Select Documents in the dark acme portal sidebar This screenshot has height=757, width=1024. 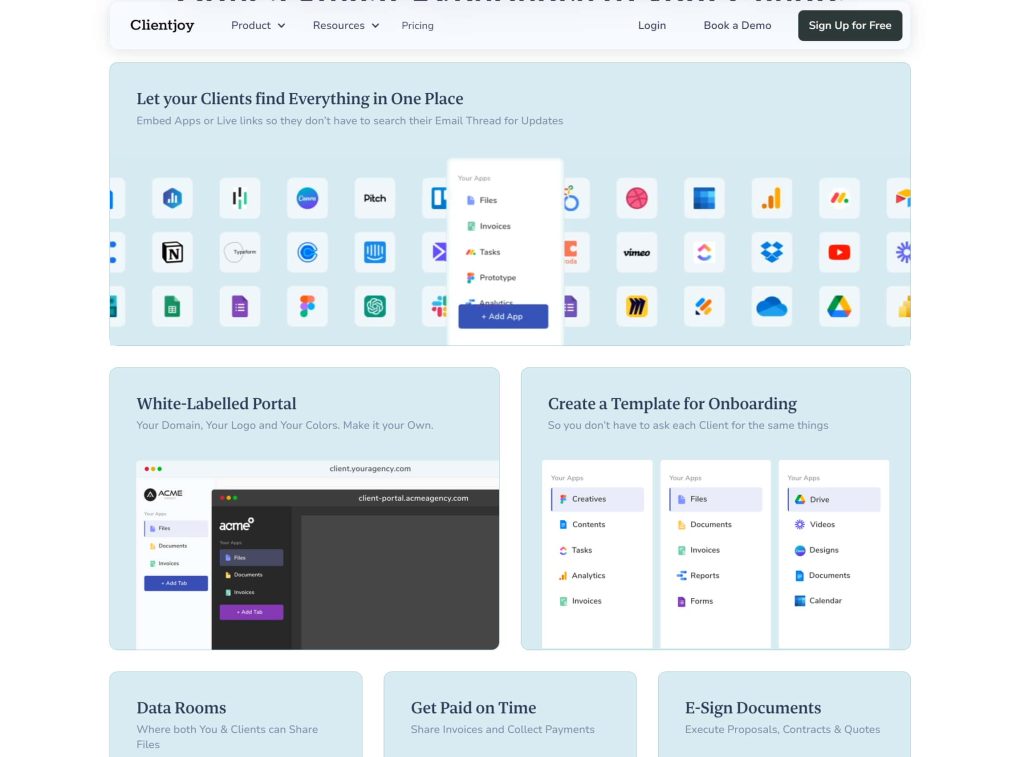click(x=244, y=575)
